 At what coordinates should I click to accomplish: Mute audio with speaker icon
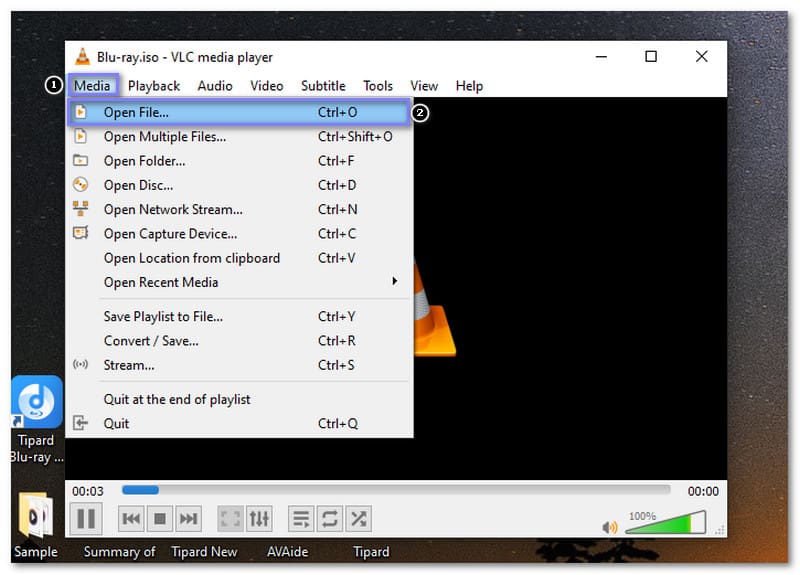[610, 527]
